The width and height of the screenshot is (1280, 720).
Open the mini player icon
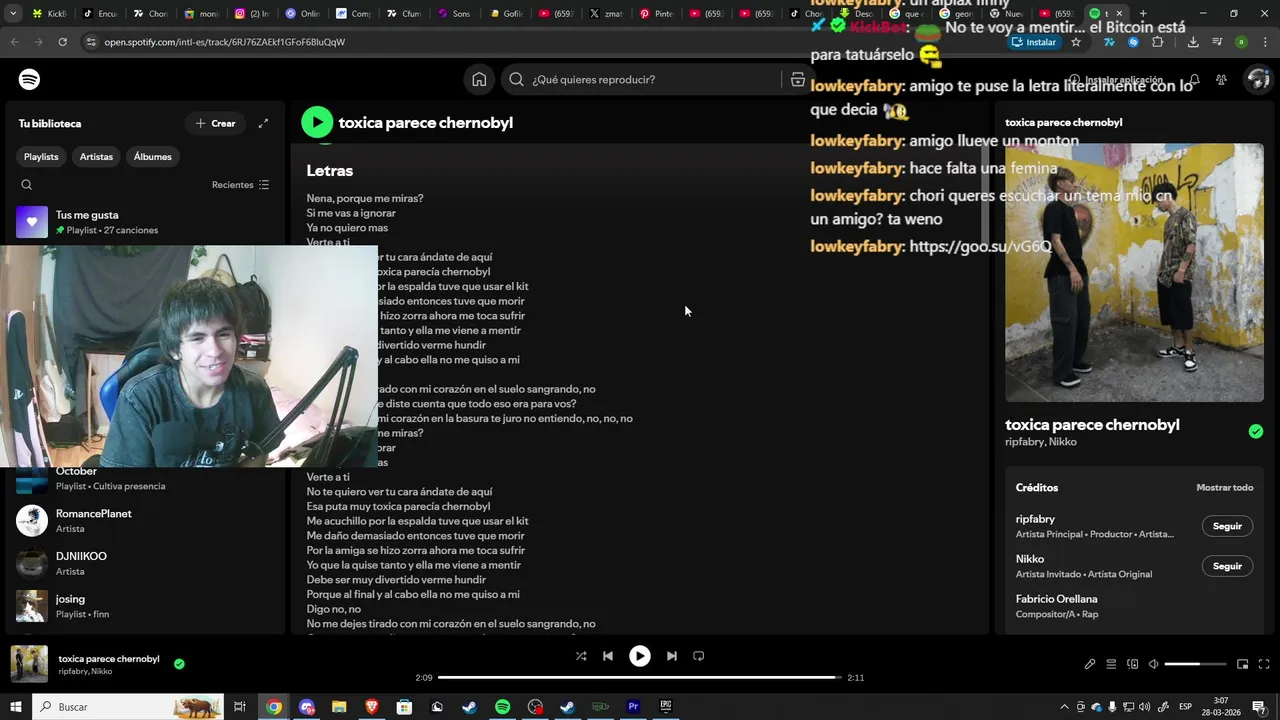pyautogui.click(x=1242, y=664)
